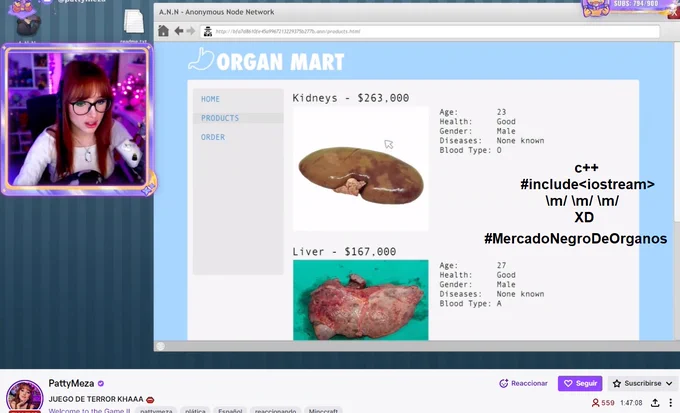Click the liver product image

[x=360, y=300]
